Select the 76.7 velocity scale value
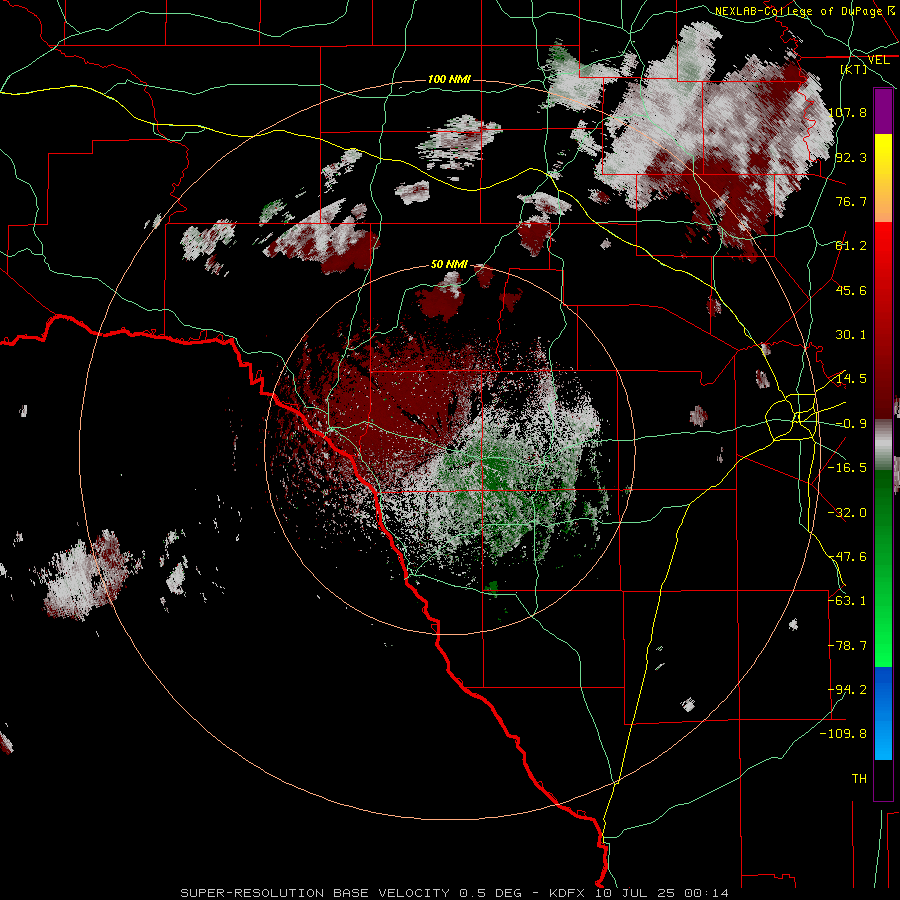Image resolution: width=900 pixels, height=900 pixels. click(851, 201)
